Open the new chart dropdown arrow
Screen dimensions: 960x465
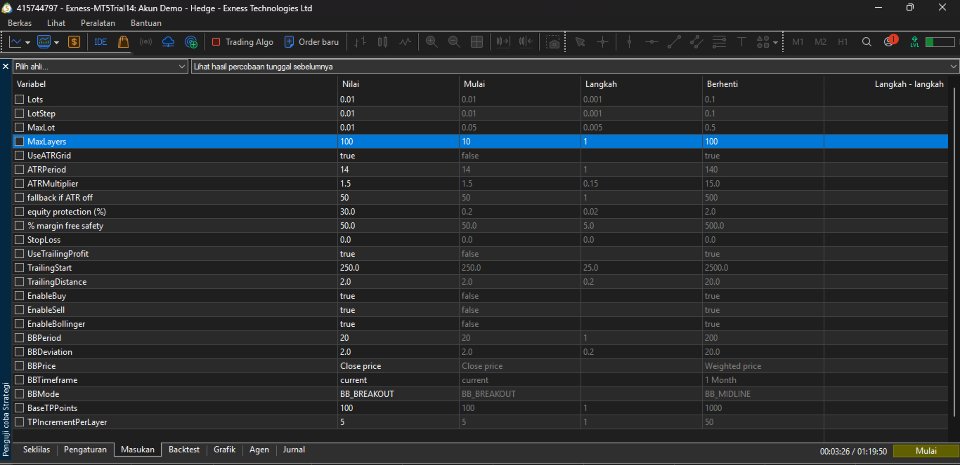(x=28, y=43)
